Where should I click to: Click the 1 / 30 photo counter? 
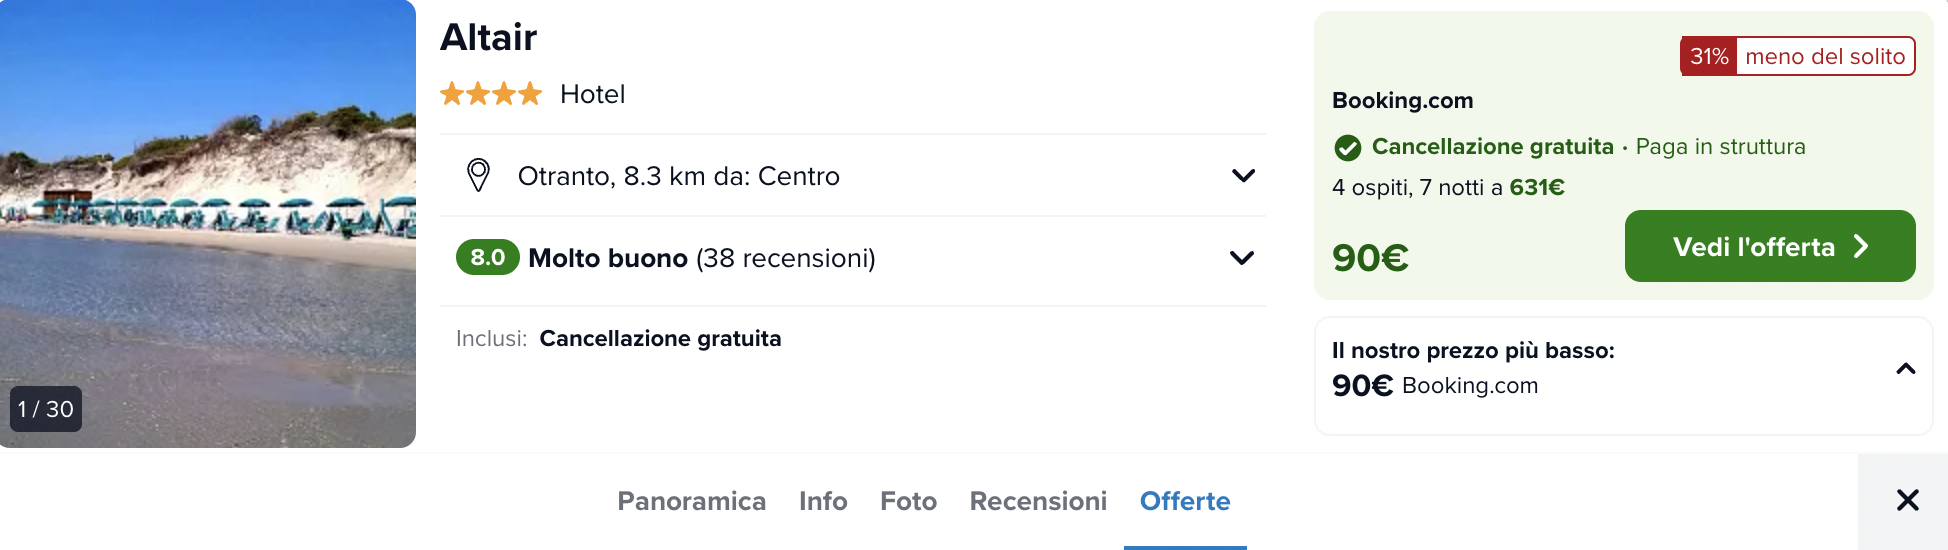click(x=46, y=409)
